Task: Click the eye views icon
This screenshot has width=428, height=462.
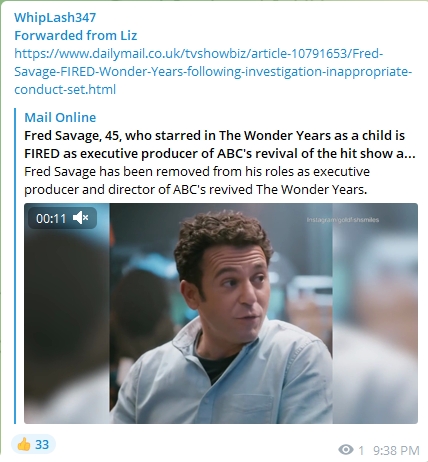Action: click(346, 450)
